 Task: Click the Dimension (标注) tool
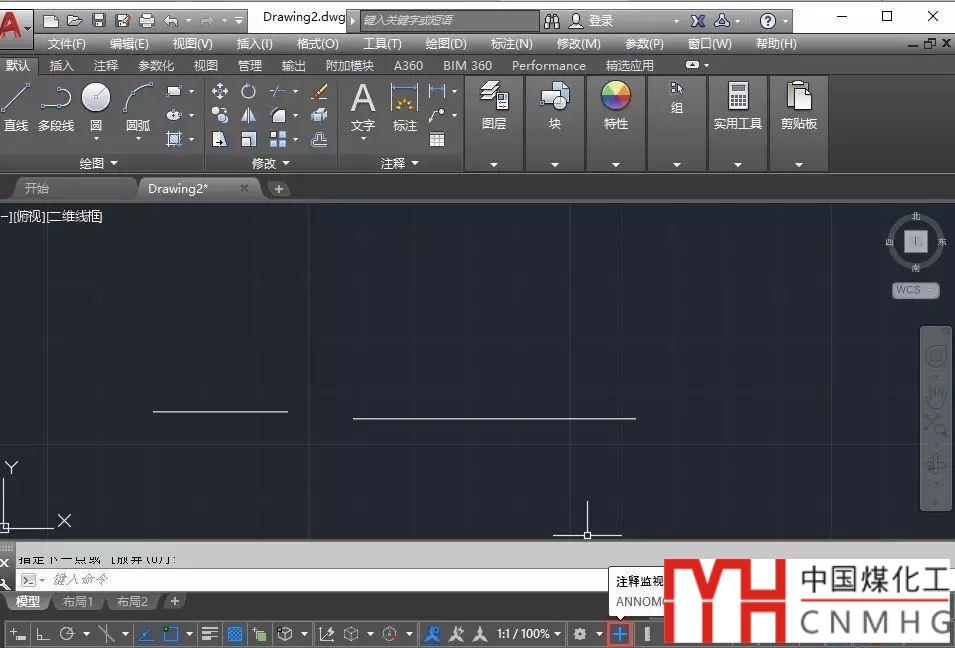coord(404,106)
